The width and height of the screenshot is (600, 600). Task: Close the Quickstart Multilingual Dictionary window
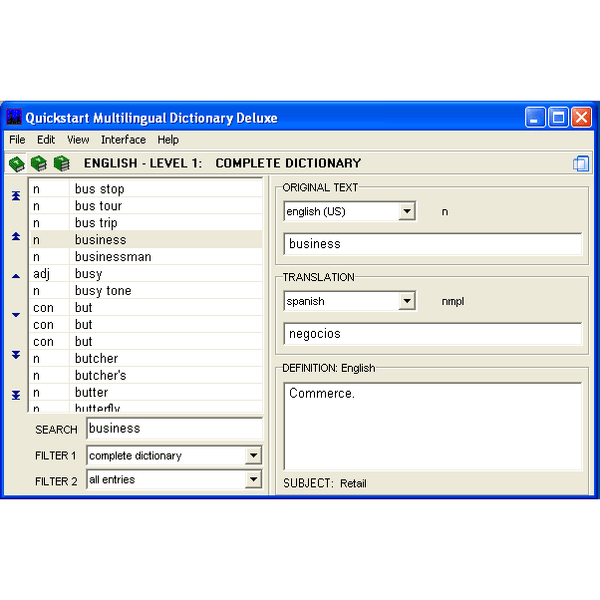pyautogui.click(x=581, y=117)
